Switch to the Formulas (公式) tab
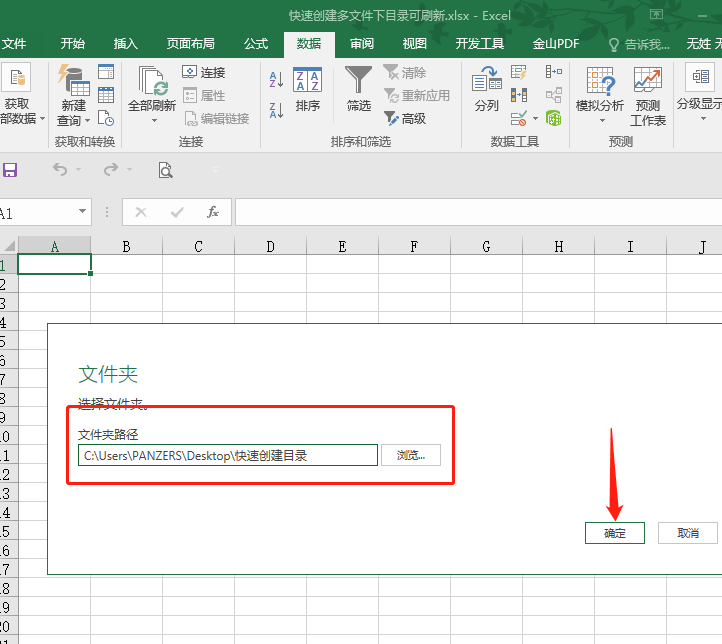The height and width of the screenshot is (644, 722). (256, 44)
